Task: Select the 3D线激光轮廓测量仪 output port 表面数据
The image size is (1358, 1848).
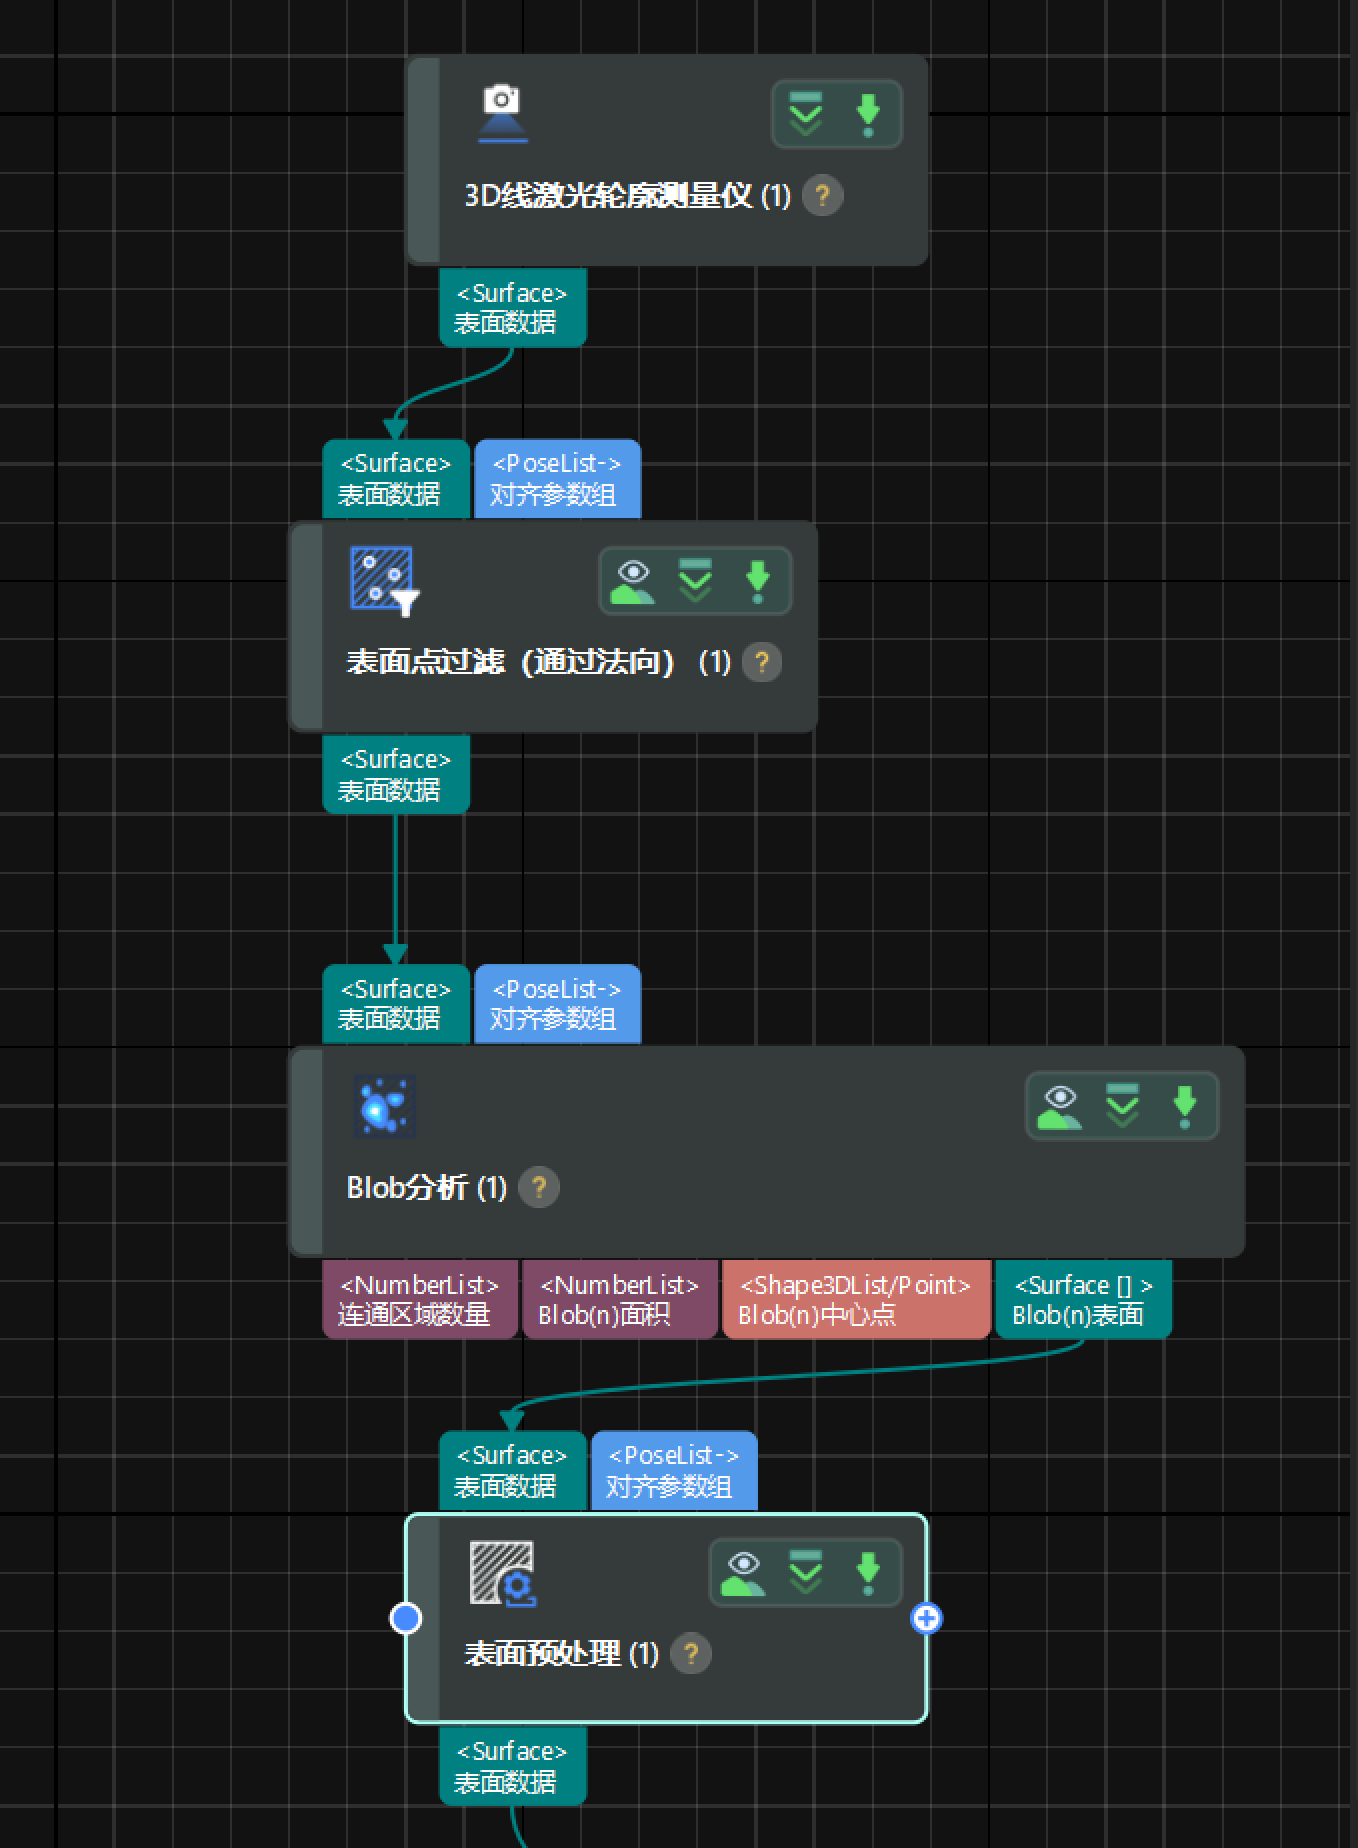Action: pyautogui.click(x=513, y=308)
